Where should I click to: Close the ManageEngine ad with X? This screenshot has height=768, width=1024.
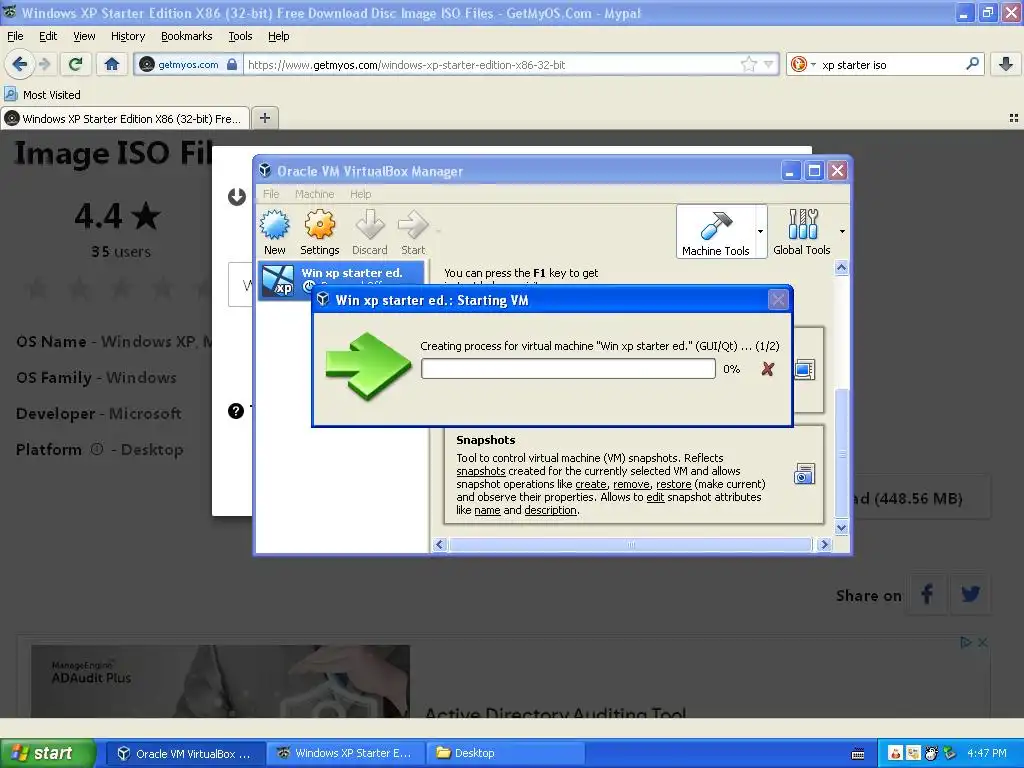click(x=982, y=643)
